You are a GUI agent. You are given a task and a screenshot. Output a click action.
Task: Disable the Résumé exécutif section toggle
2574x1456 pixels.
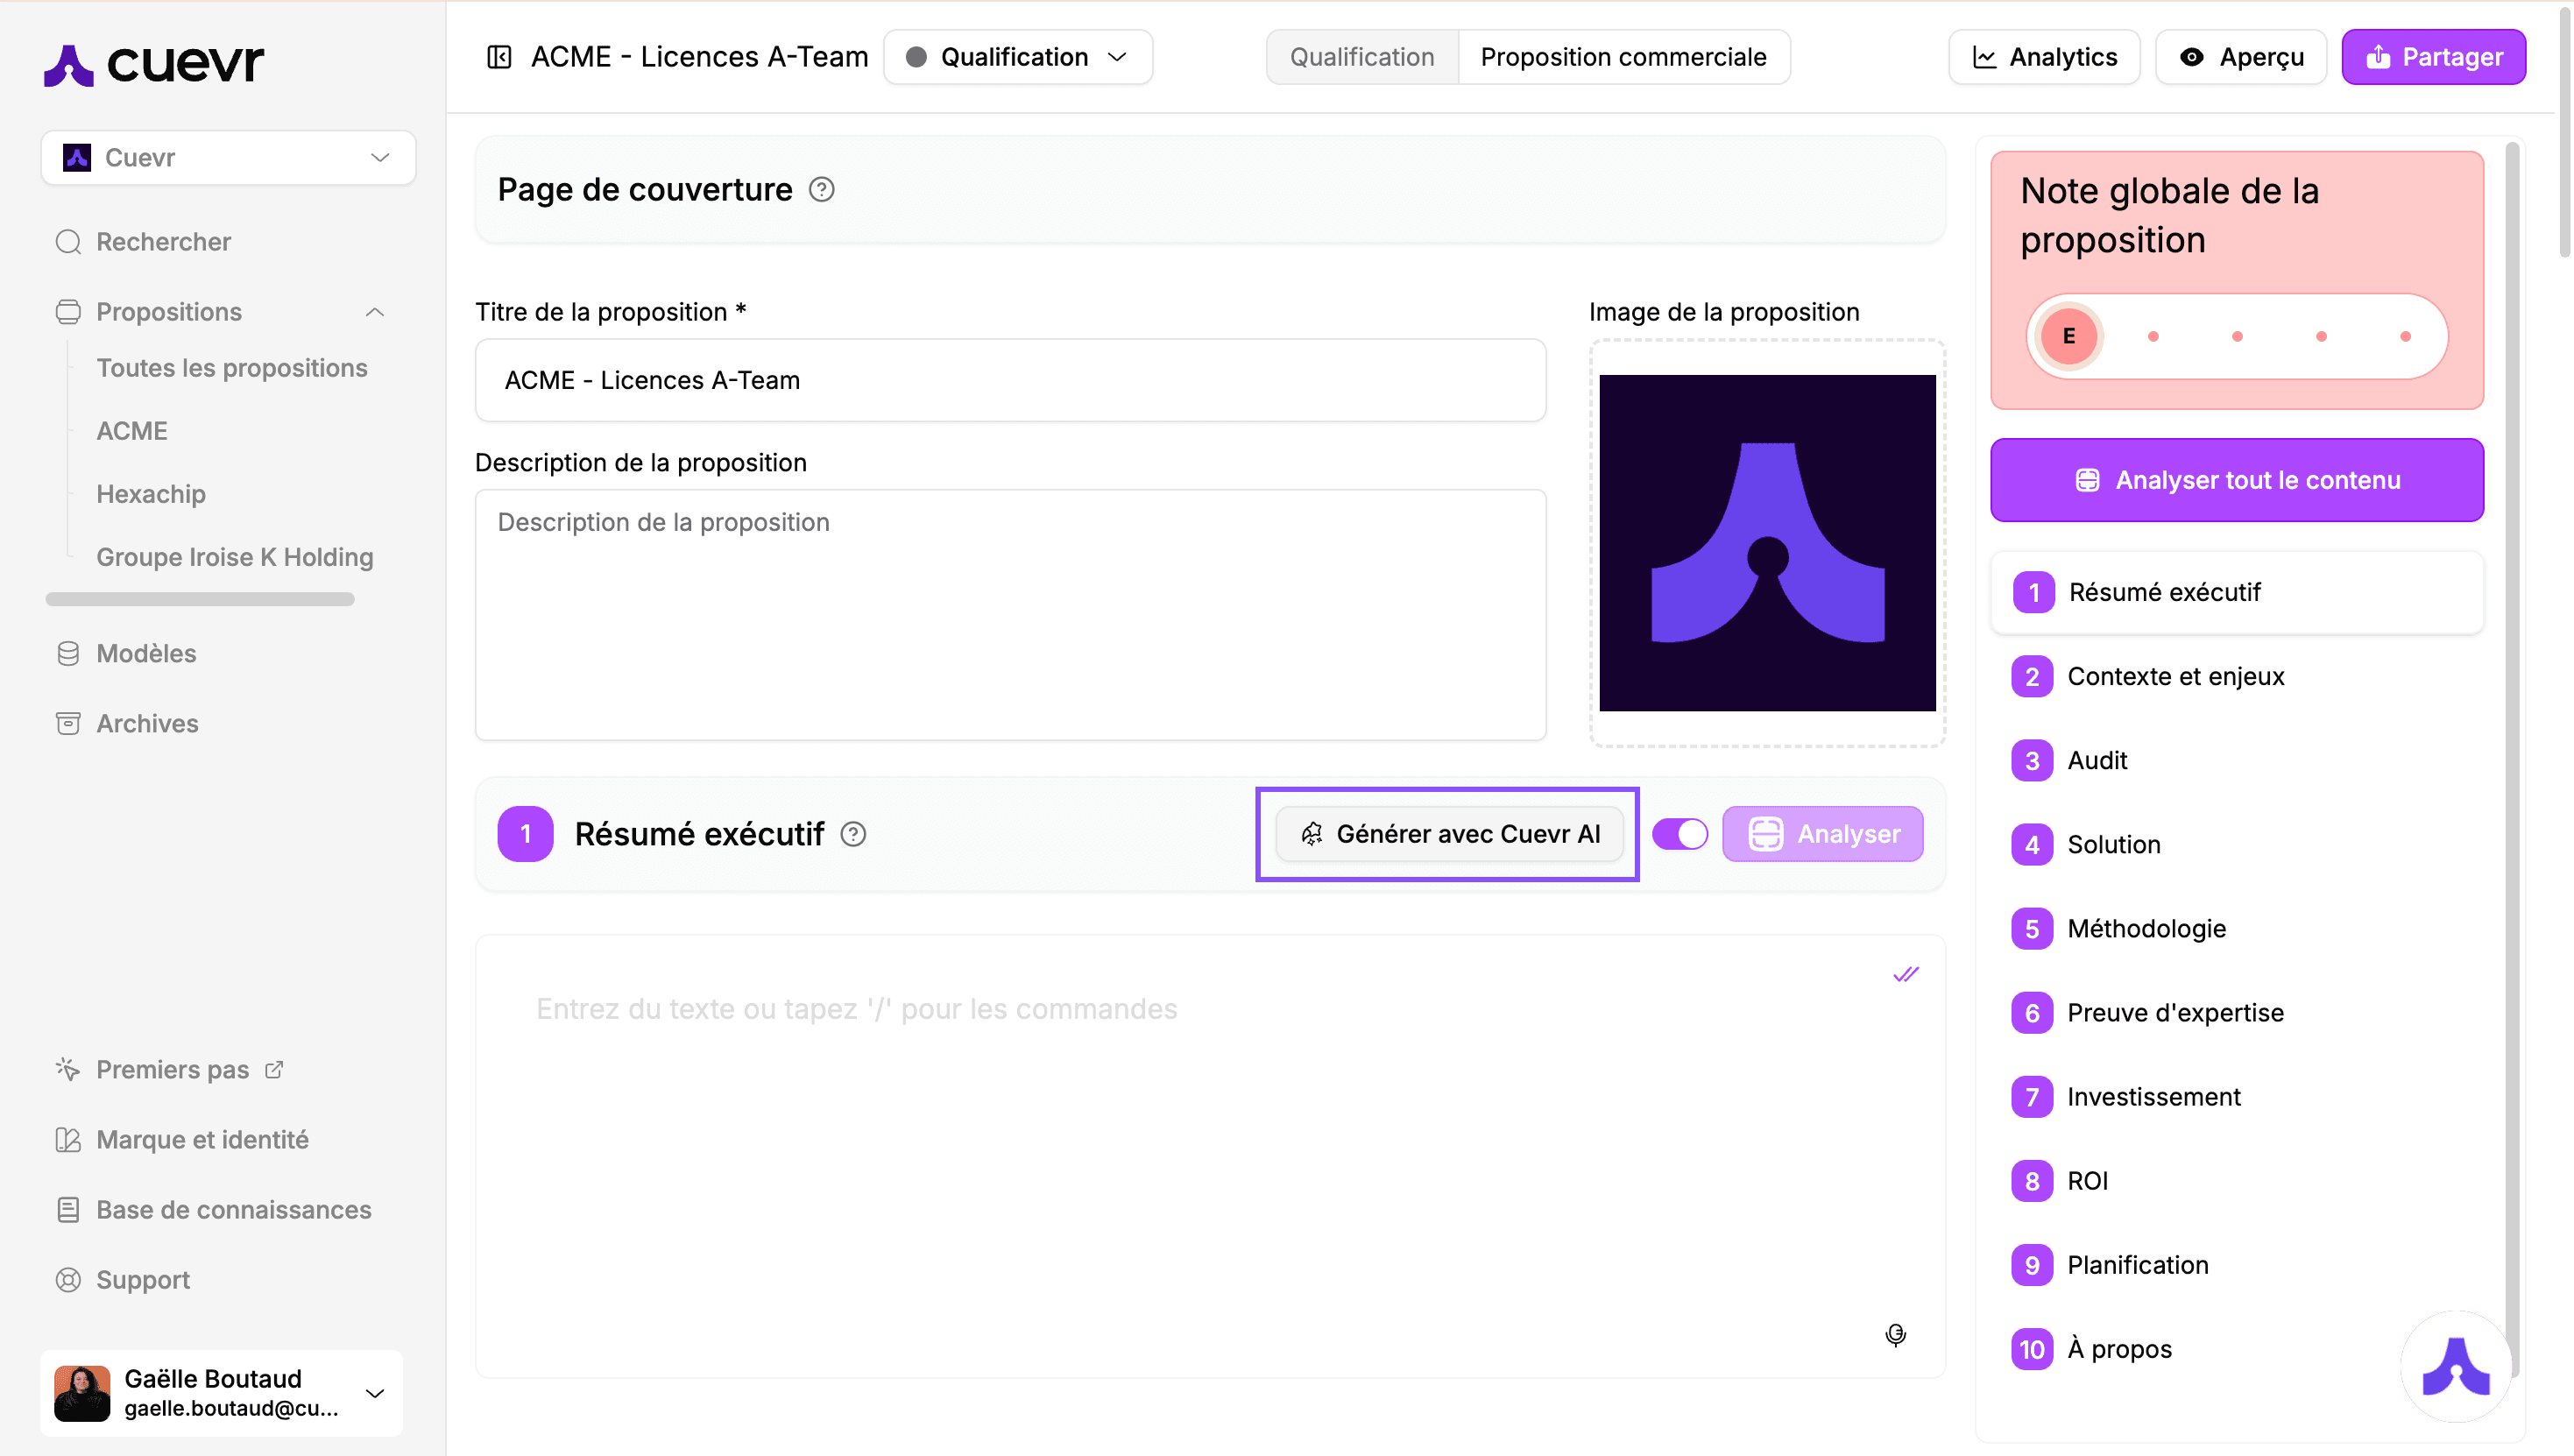click(x=1679, y=833)
